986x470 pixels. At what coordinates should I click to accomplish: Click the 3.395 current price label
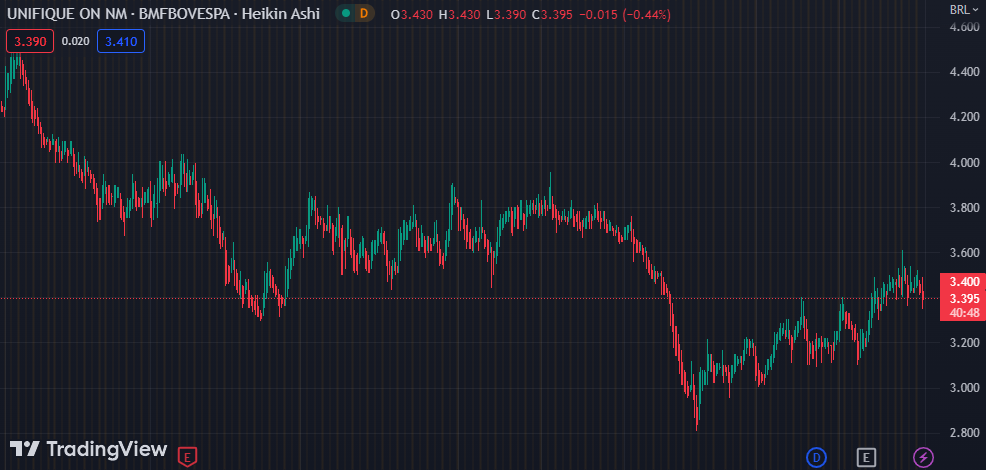[x=965, y=298]
